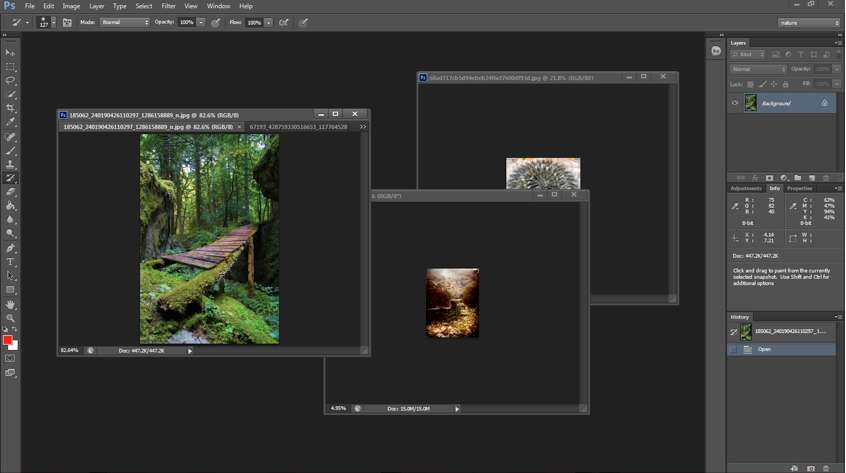This screenshot has width=846, height=473.
Task: Open the Edit menu
Action: [49, 6]
